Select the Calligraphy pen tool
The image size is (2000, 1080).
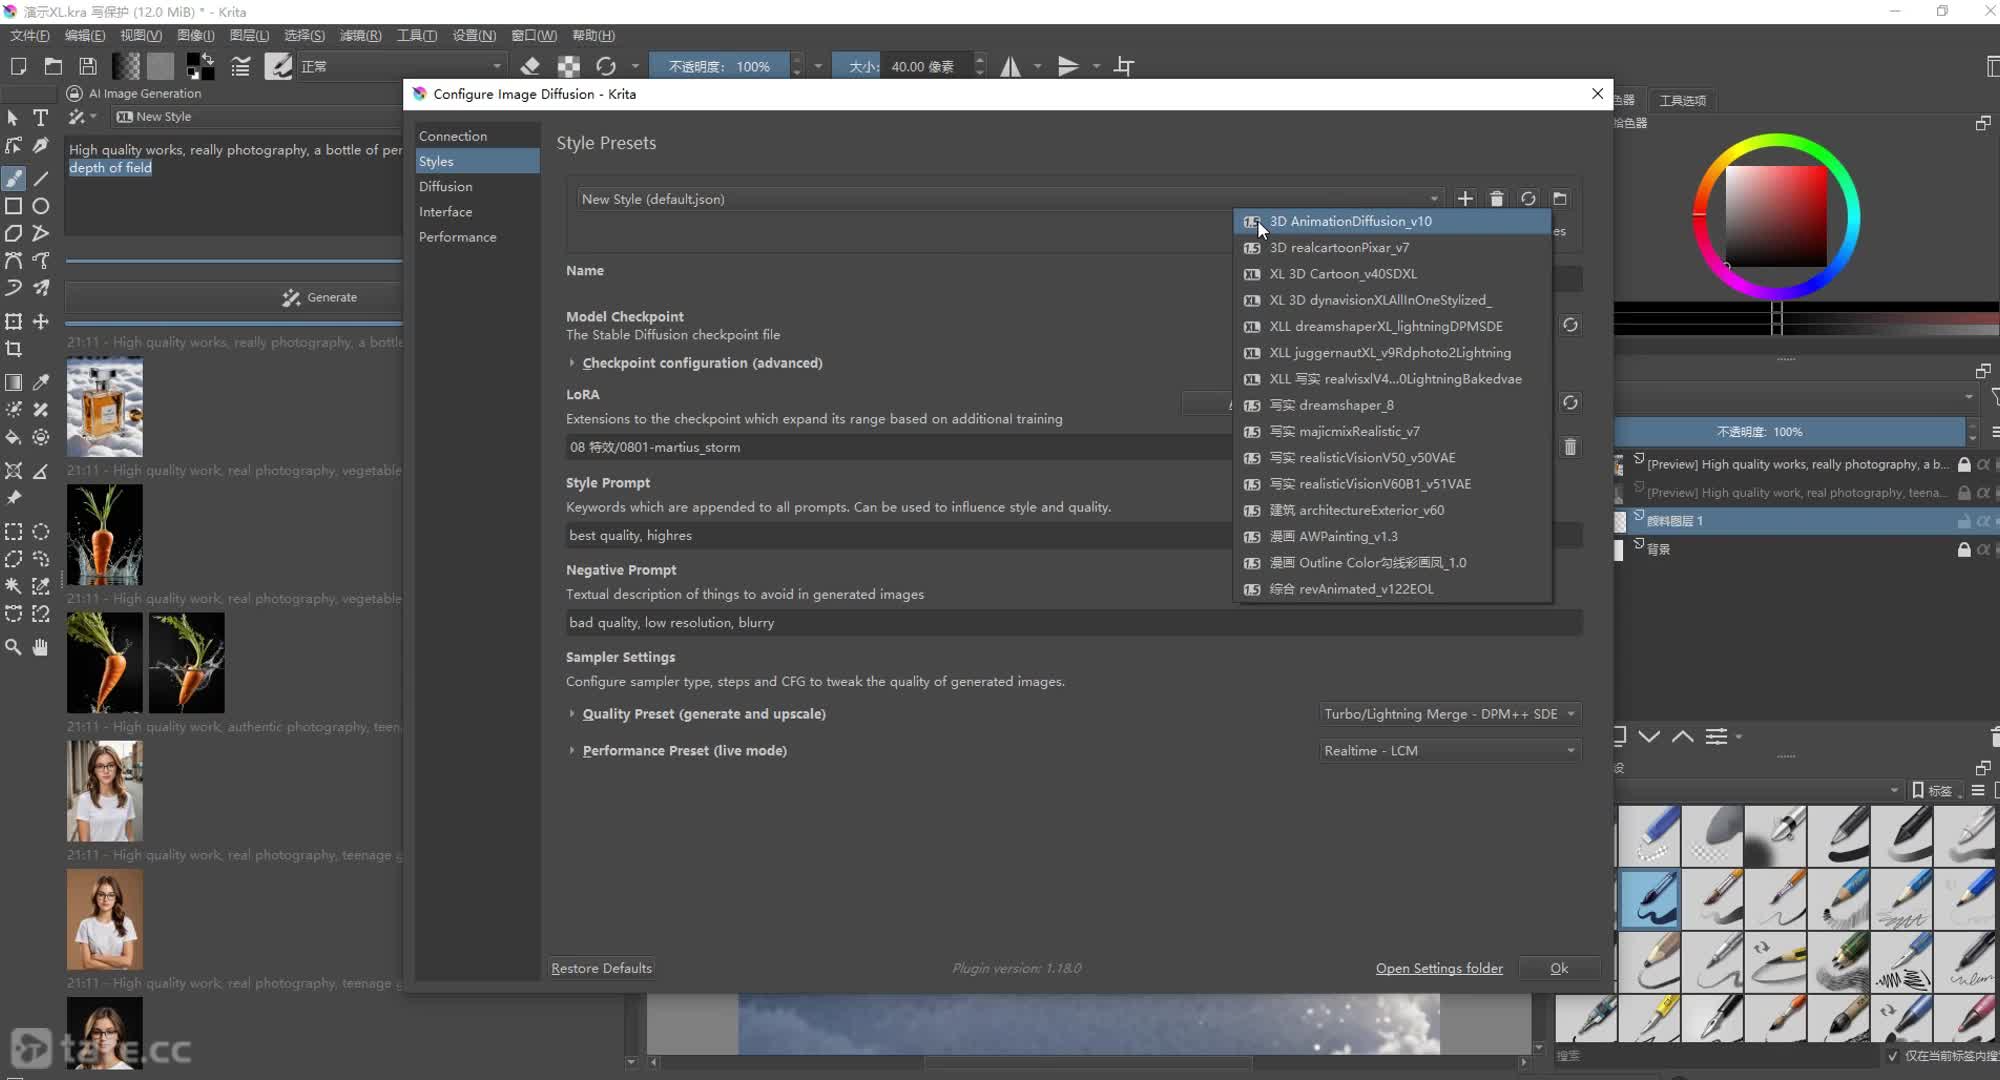pyautogui.click(x=40, y=146)
